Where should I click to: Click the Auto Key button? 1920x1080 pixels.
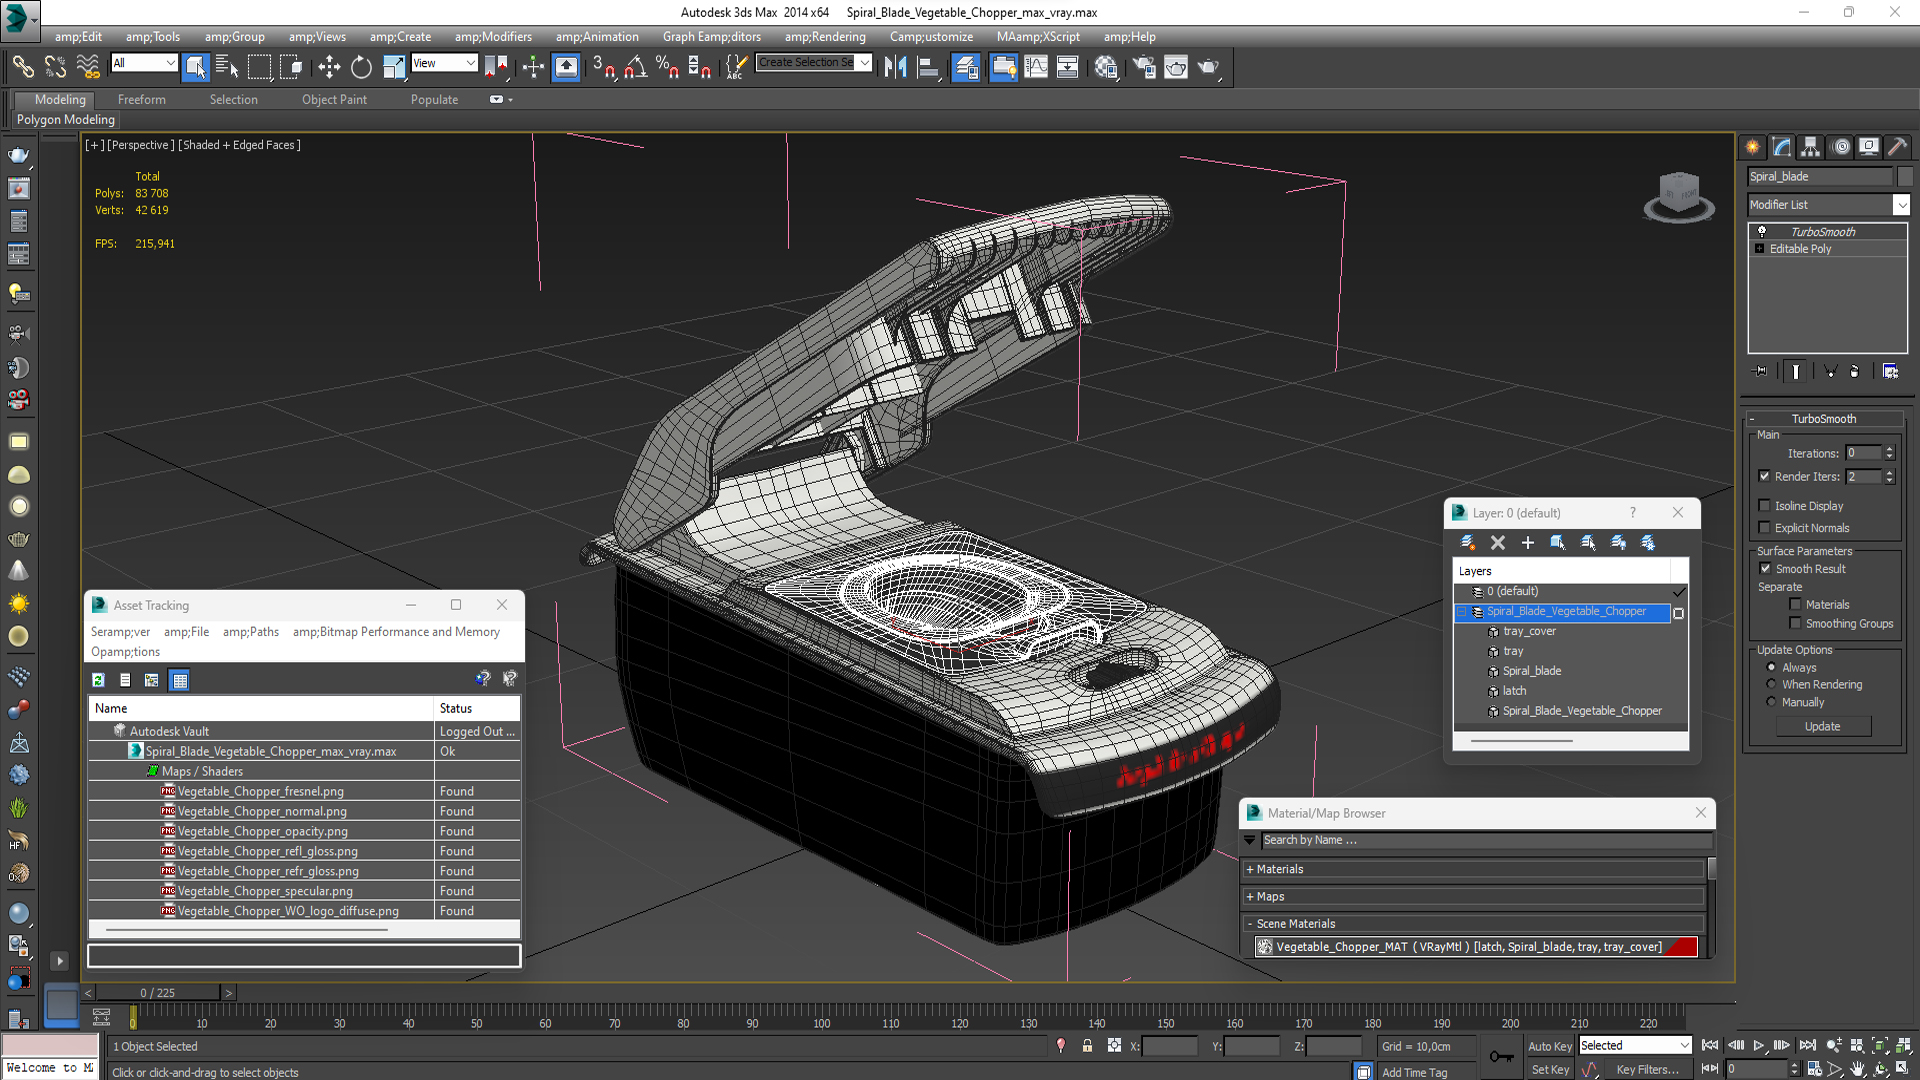(x=1550, y=1046)
